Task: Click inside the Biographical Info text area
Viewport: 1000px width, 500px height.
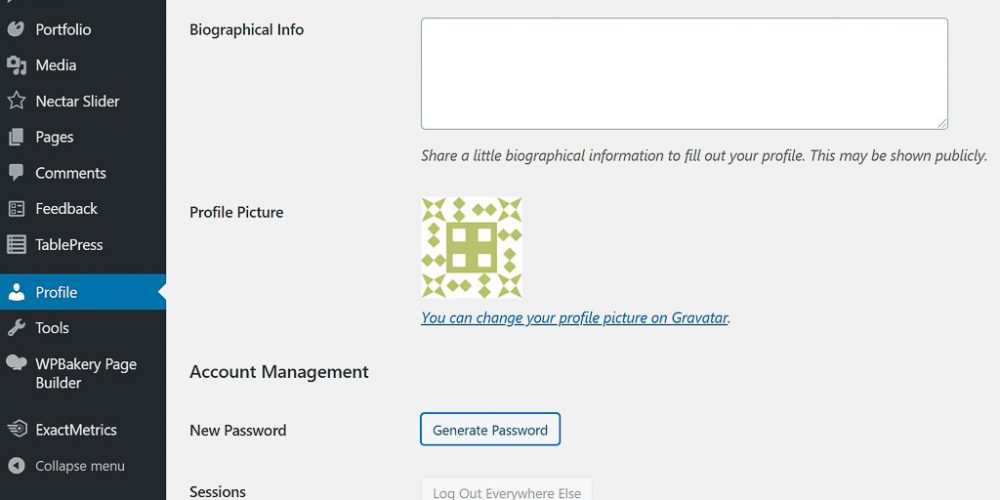Action: click(x=684, y=73)
